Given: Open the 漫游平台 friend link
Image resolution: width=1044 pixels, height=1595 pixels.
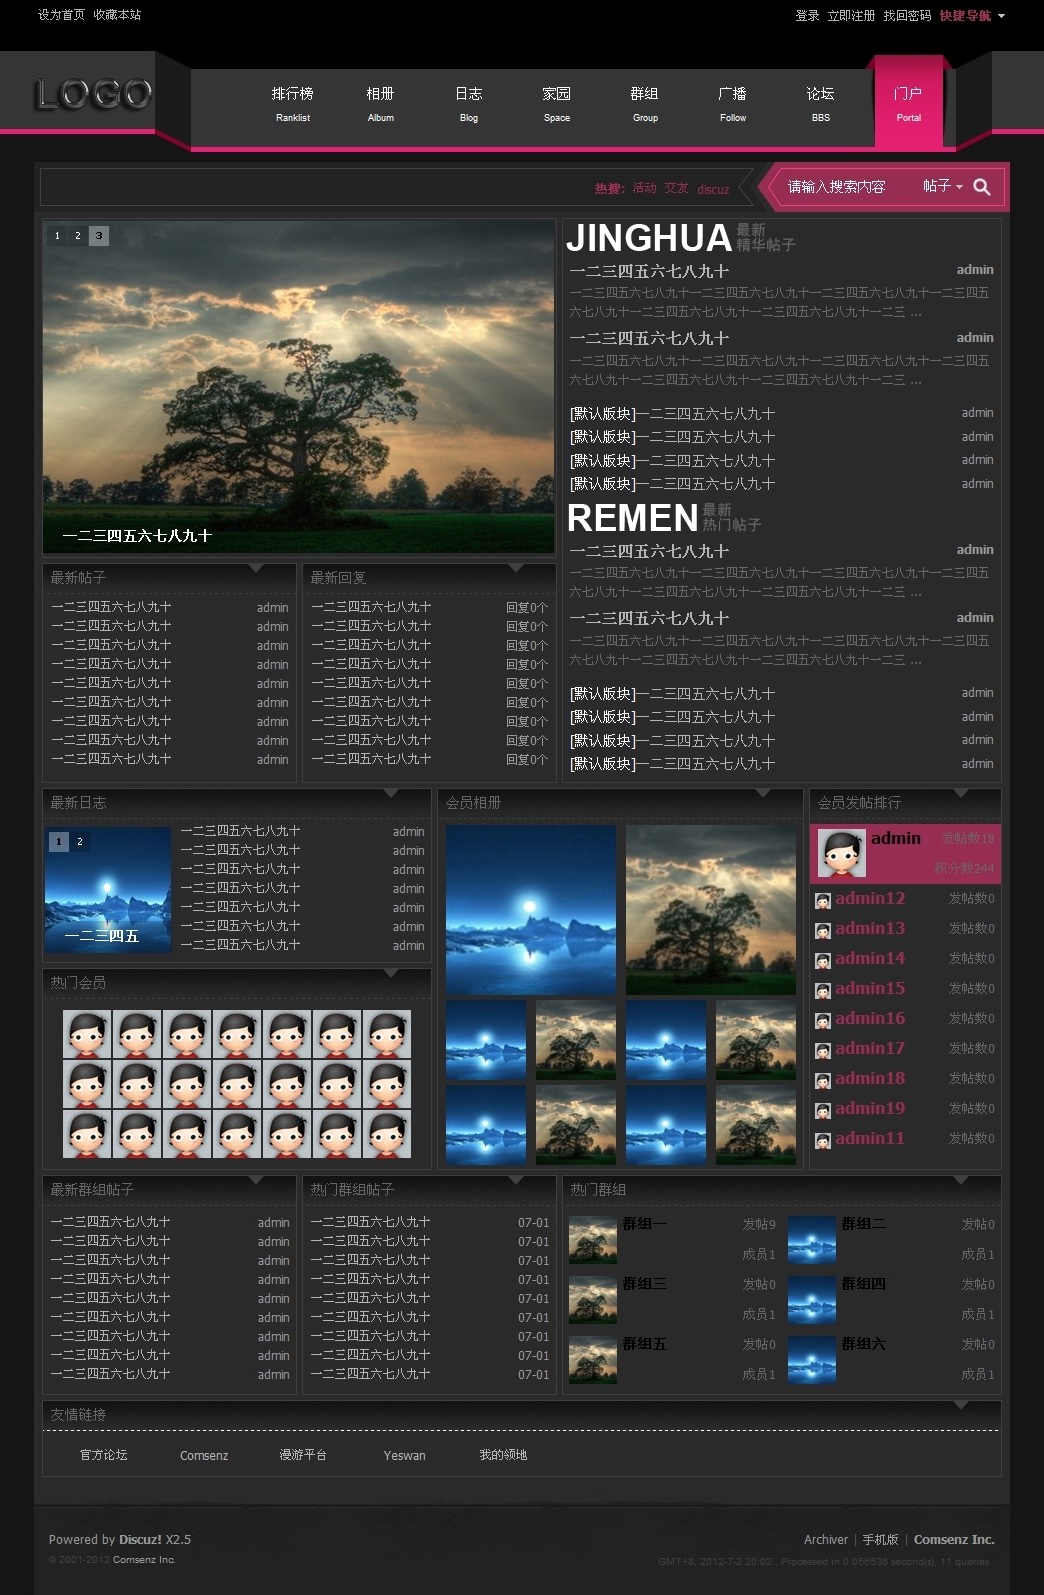Looking at the screenshot, I should pos(303,1455).
